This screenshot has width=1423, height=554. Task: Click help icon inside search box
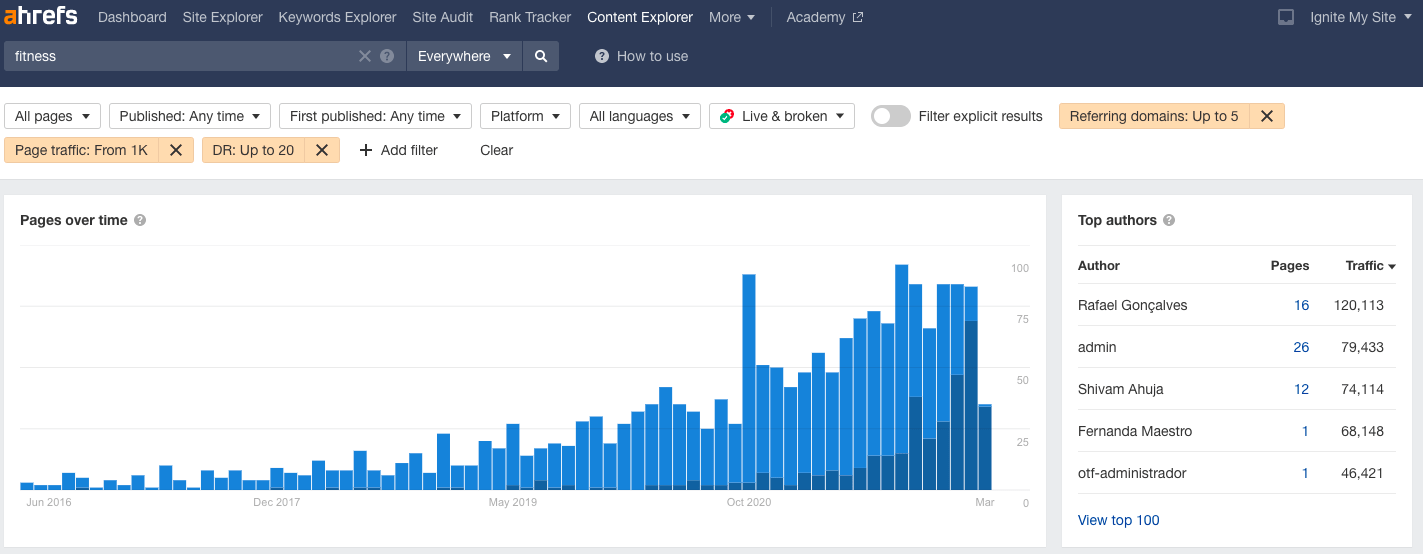pyautogui.click(x=387, y=57)
